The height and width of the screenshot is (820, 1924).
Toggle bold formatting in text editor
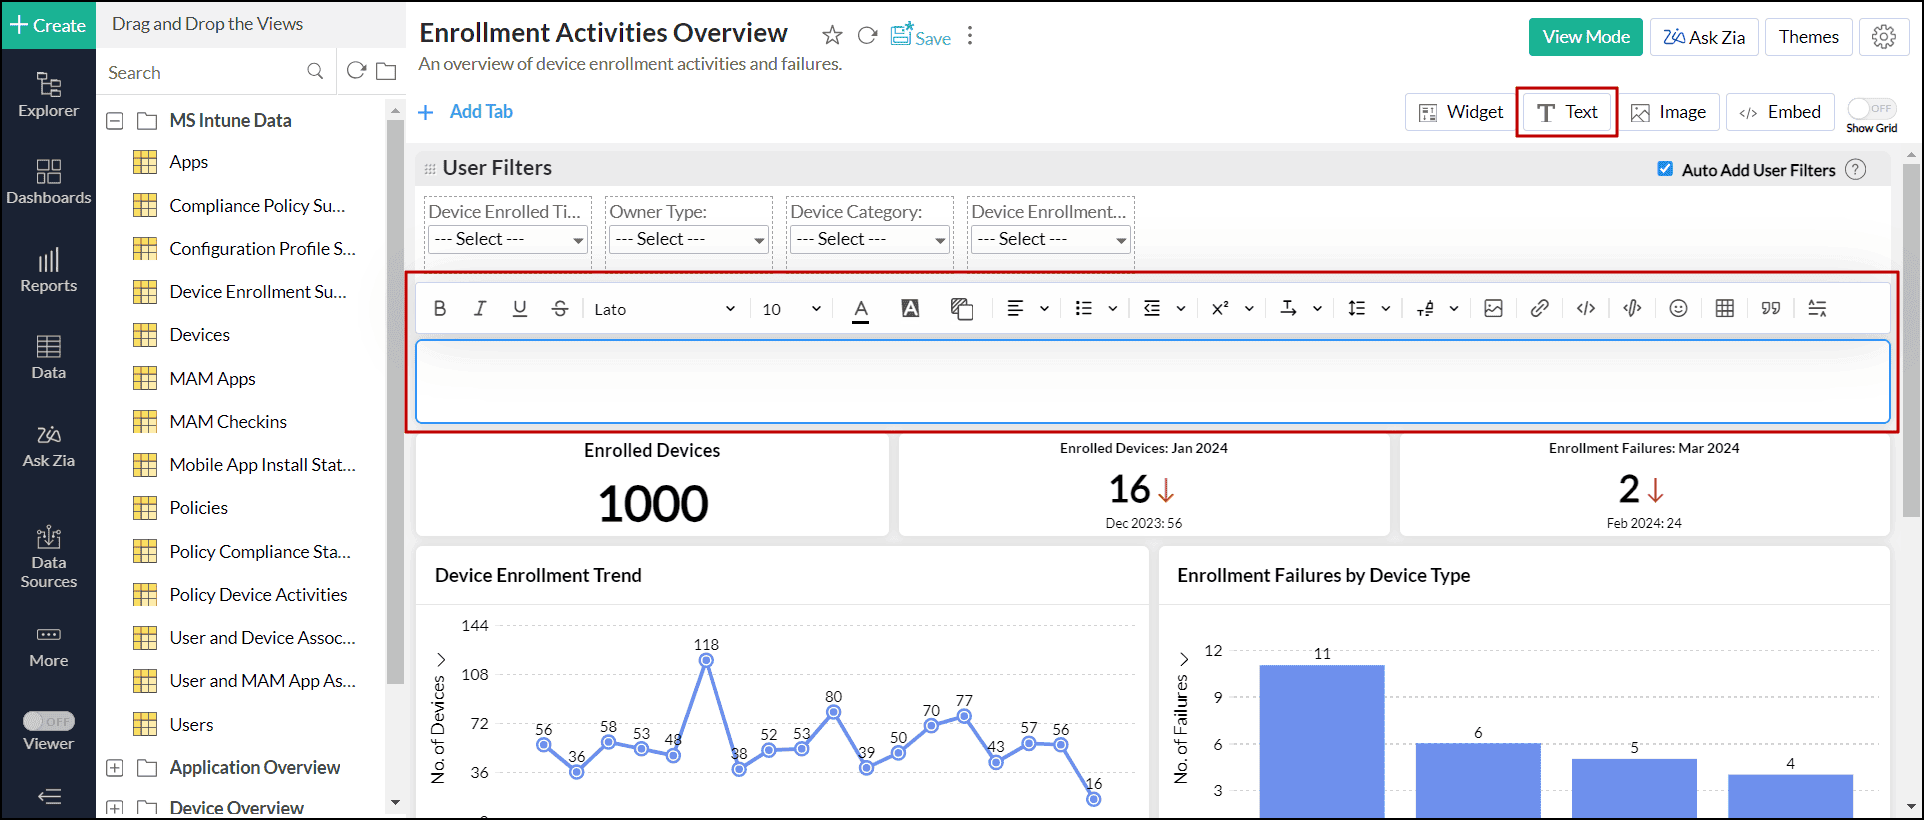(x=440, y=309)
